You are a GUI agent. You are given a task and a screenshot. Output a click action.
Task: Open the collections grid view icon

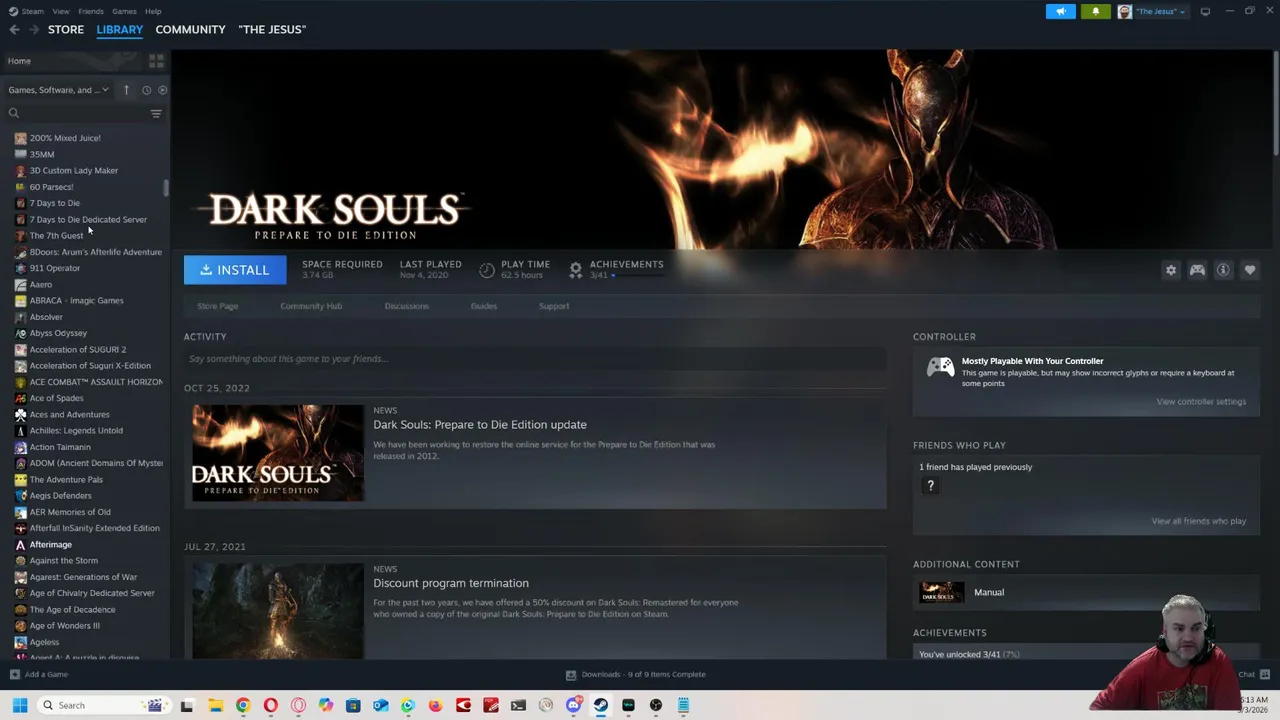[156, 61]
